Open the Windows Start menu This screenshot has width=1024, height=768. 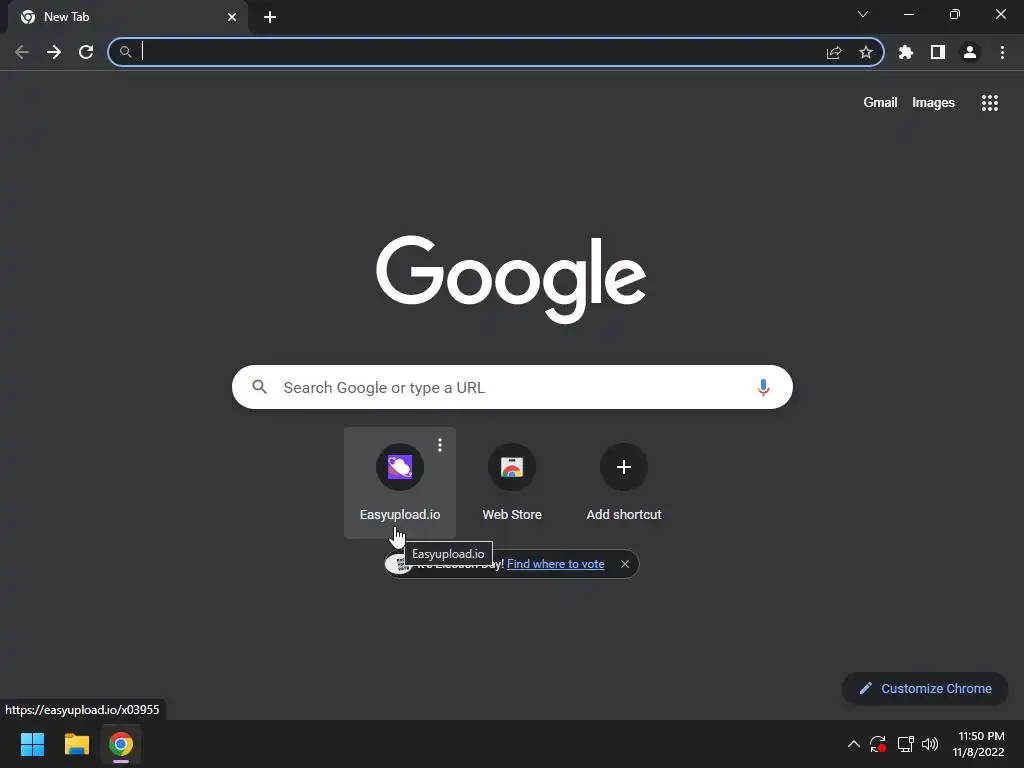(x=32, y=744)
